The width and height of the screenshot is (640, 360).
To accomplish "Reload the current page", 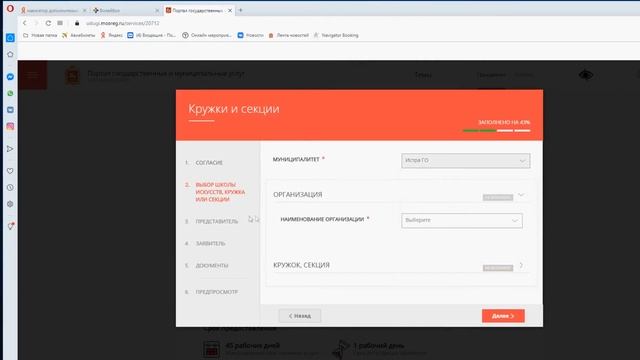I will click(x=48, y=23).
